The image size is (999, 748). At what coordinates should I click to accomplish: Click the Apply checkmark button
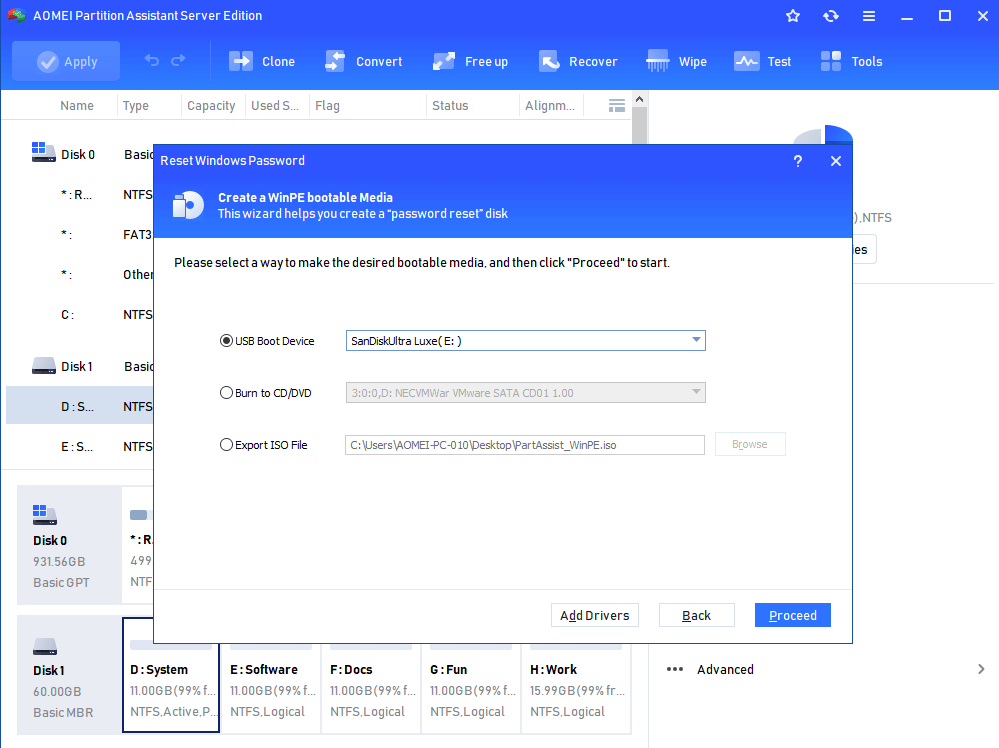[66, 61]
